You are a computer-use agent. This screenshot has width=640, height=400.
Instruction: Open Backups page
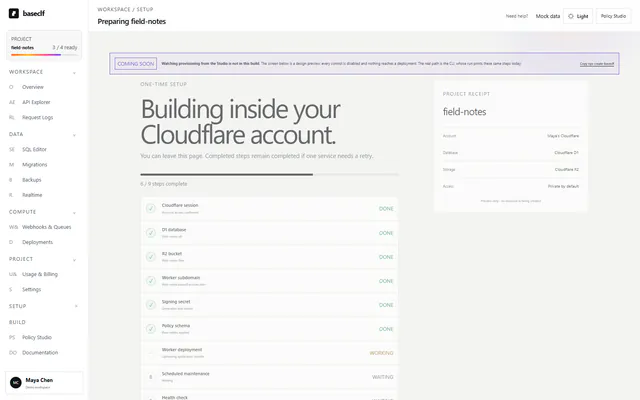point(42,180)
